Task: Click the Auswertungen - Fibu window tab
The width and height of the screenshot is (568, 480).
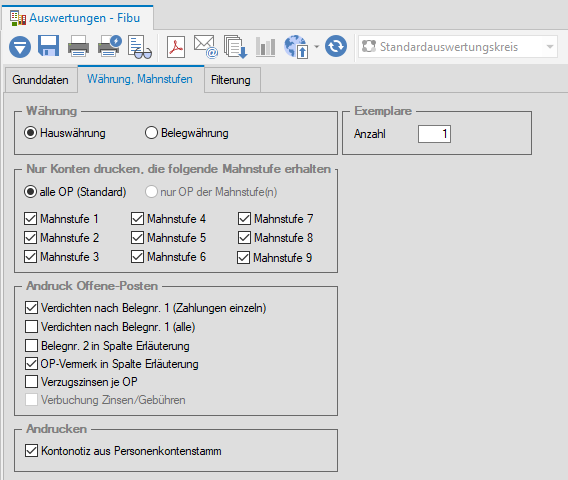Action: click(77, 18)
